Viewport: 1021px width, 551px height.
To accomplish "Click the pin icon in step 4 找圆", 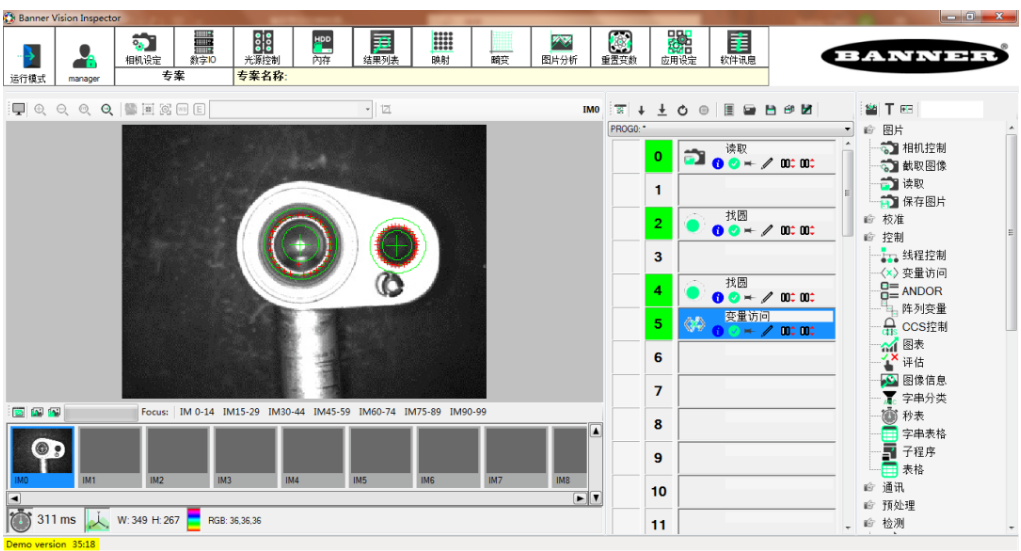I will pyautogui.click(x=749, y=298).
